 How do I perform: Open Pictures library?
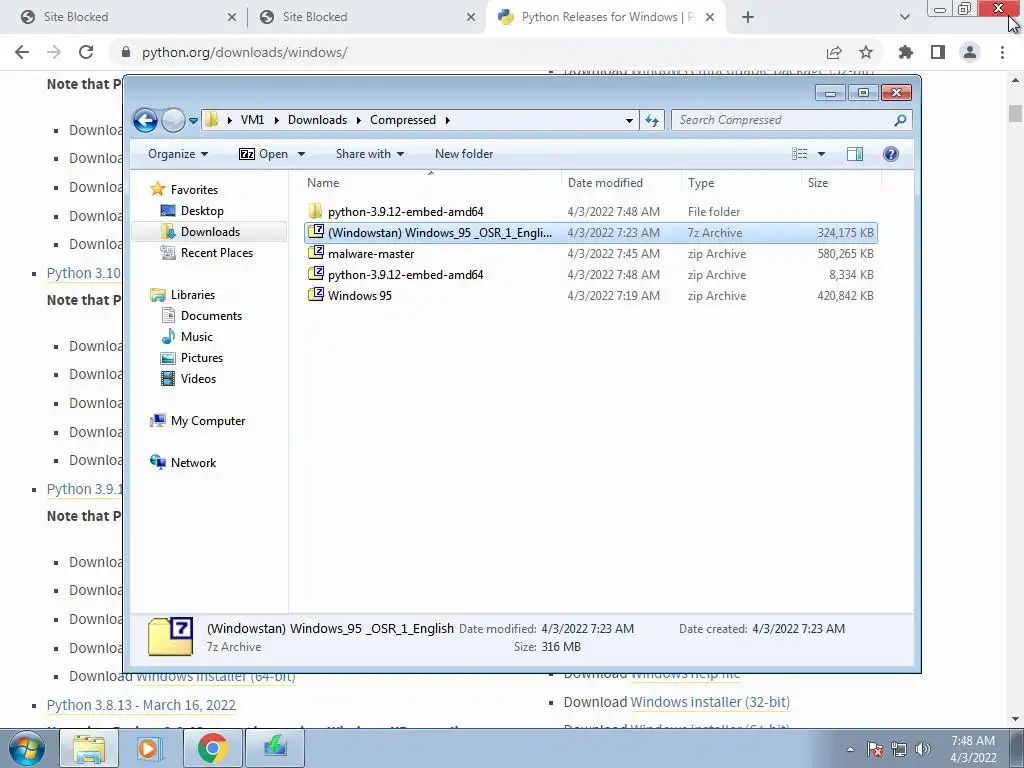[202, 358]
